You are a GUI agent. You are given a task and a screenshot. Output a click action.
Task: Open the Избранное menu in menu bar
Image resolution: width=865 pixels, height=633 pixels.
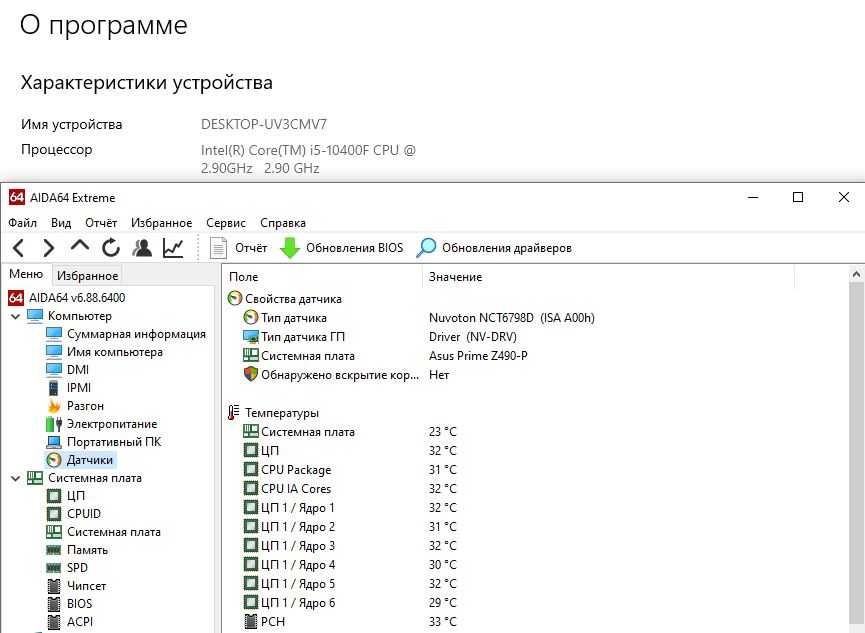coord(162,223)
